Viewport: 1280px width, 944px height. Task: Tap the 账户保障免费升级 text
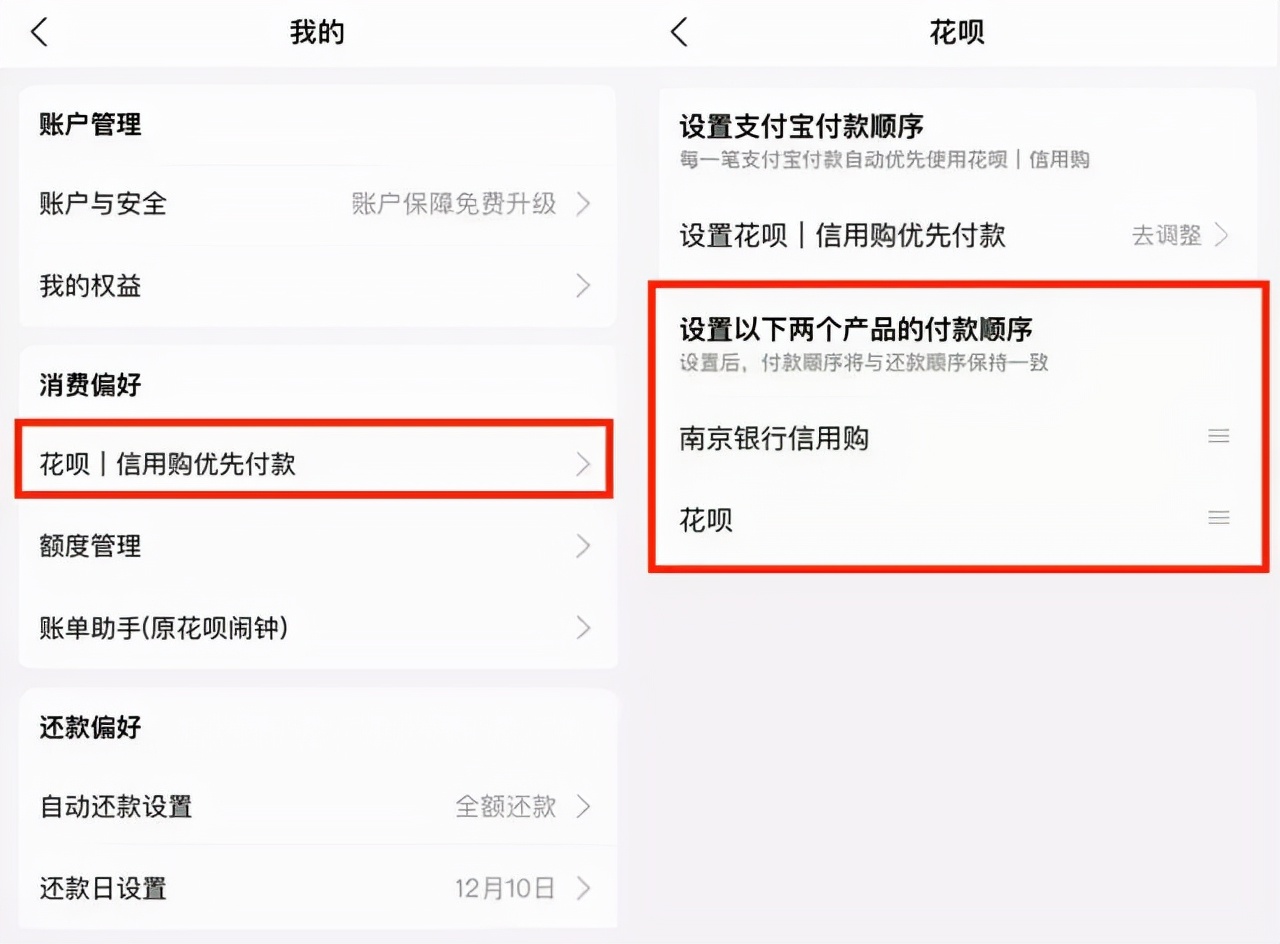tap(453, 204)
